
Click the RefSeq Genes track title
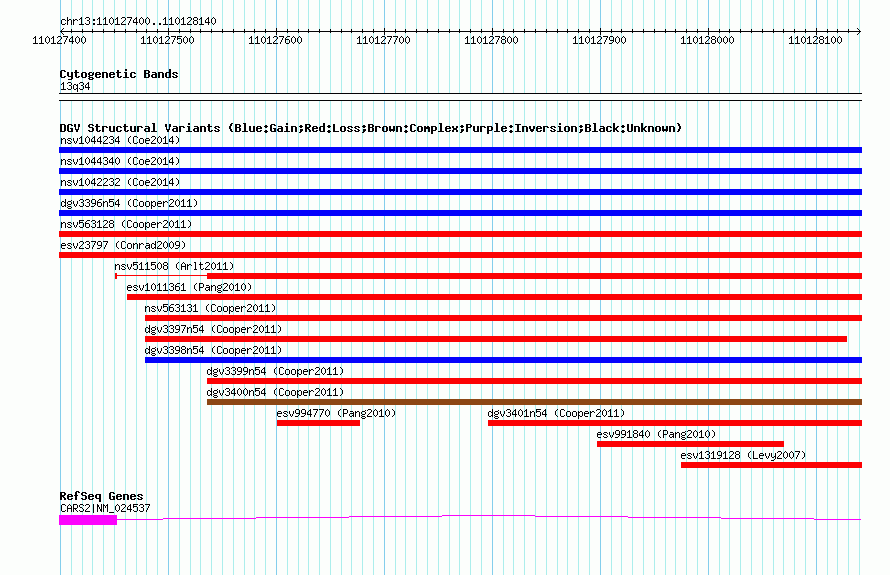tap(101, 496)
